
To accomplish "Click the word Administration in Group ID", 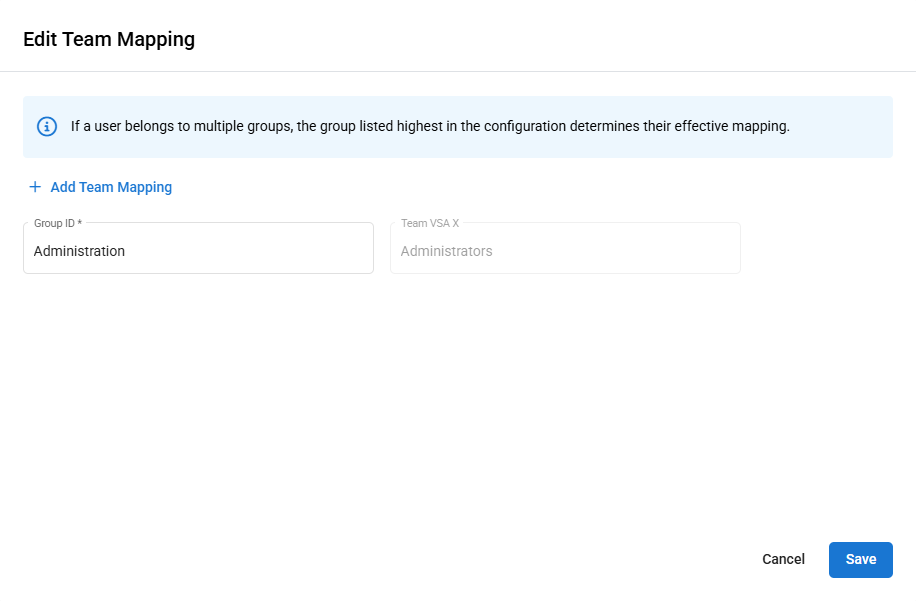I will click(x=79, y=251).
